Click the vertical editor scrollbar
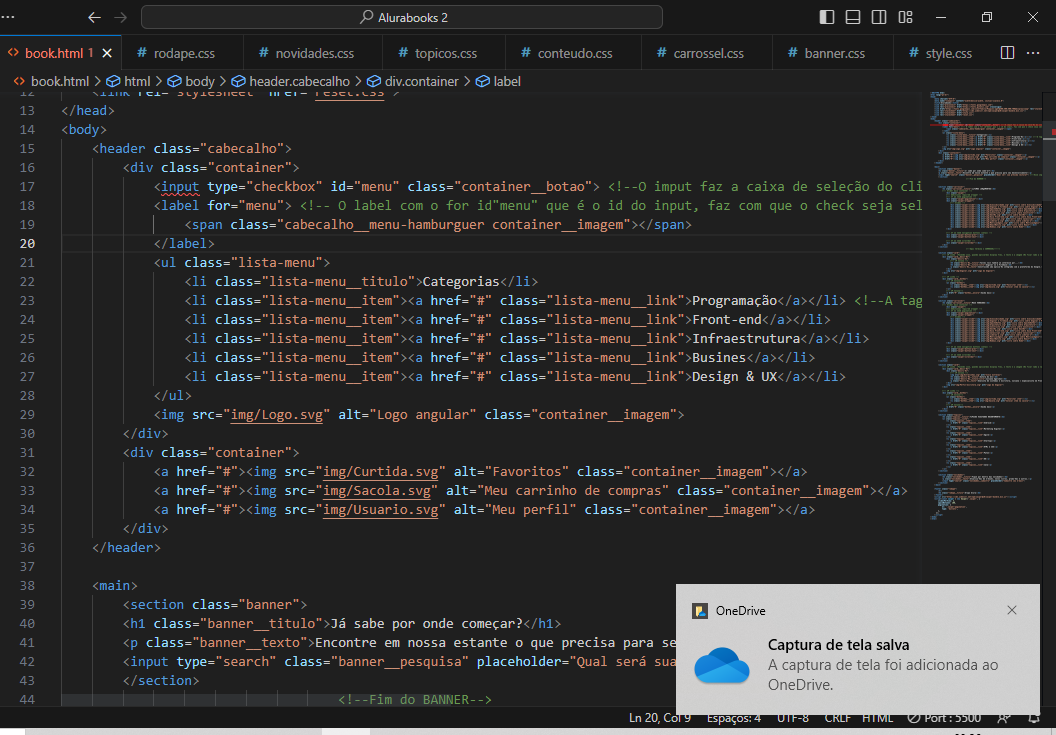Image resolution: width=1056 pixels, height=735 pixels. pyautogui.click(x=1049, y=160)
